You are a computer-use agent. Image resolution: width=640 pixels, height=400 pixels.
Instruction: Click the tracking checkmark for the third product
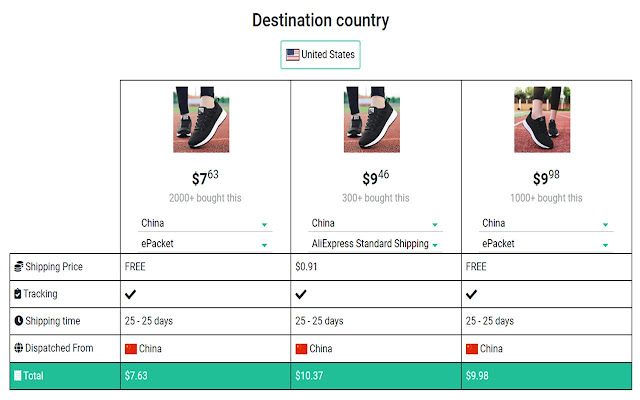pyautogui.click(x=472, y=294)
